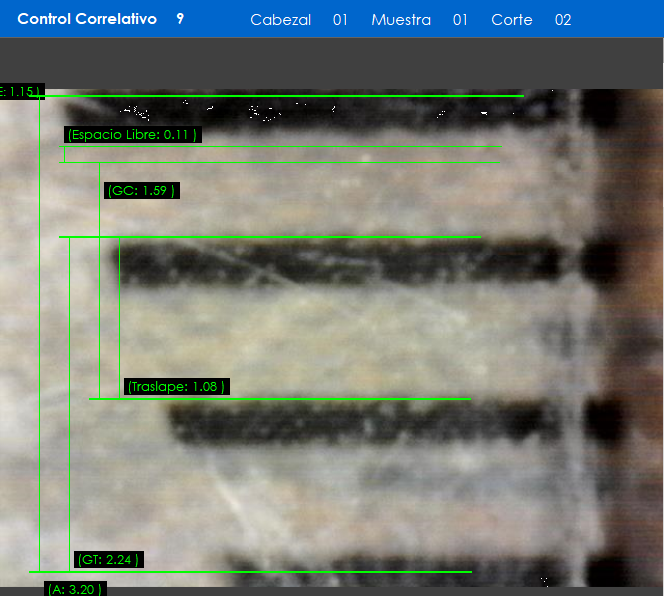
Task: Select the 01 value next to Cabezal
Action: click(340, 20)
